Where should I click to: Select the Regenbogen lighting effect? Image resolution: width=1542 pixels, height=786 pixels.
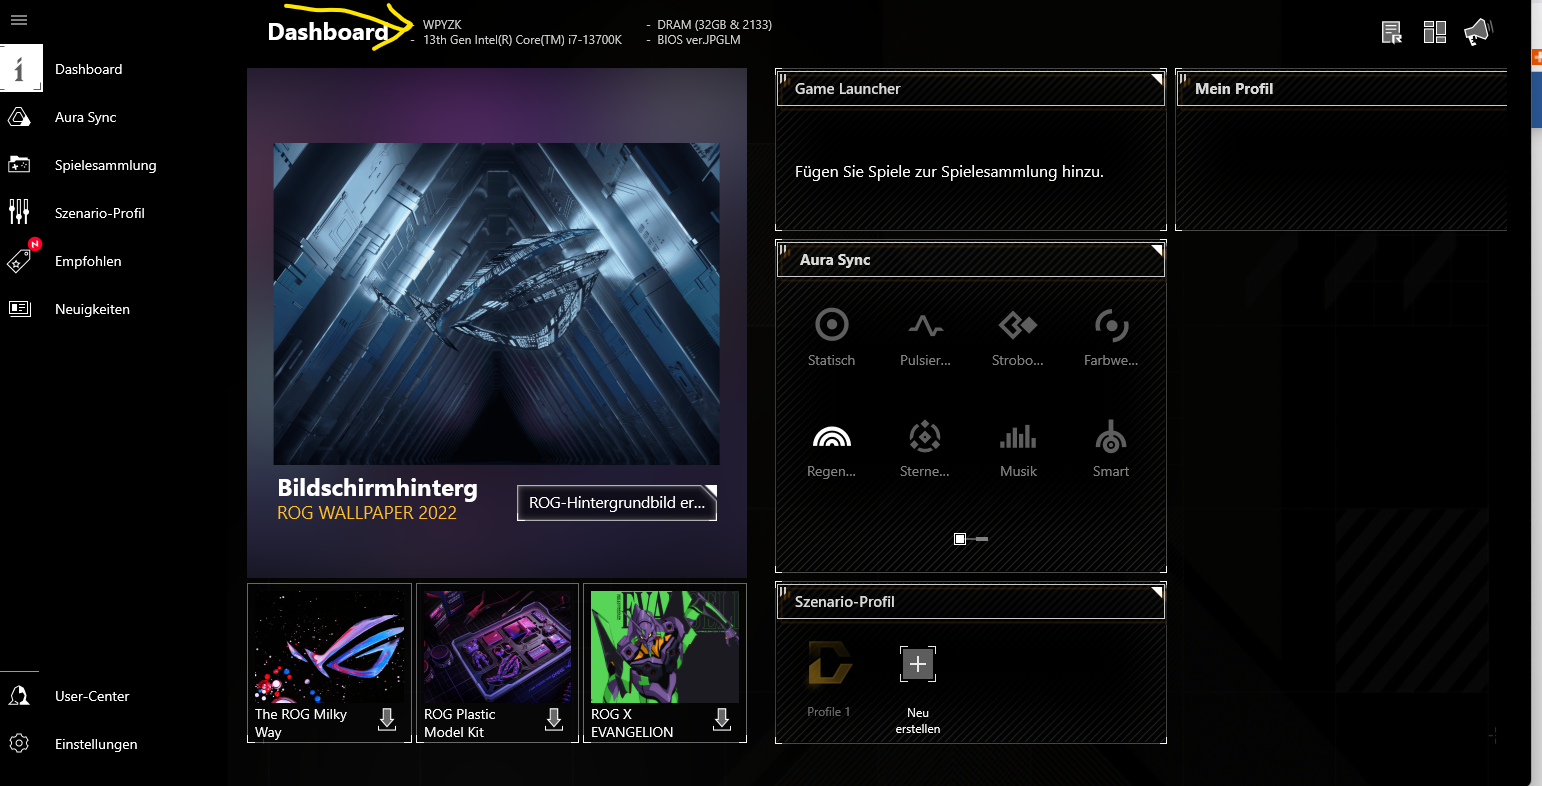click(832, 449)
